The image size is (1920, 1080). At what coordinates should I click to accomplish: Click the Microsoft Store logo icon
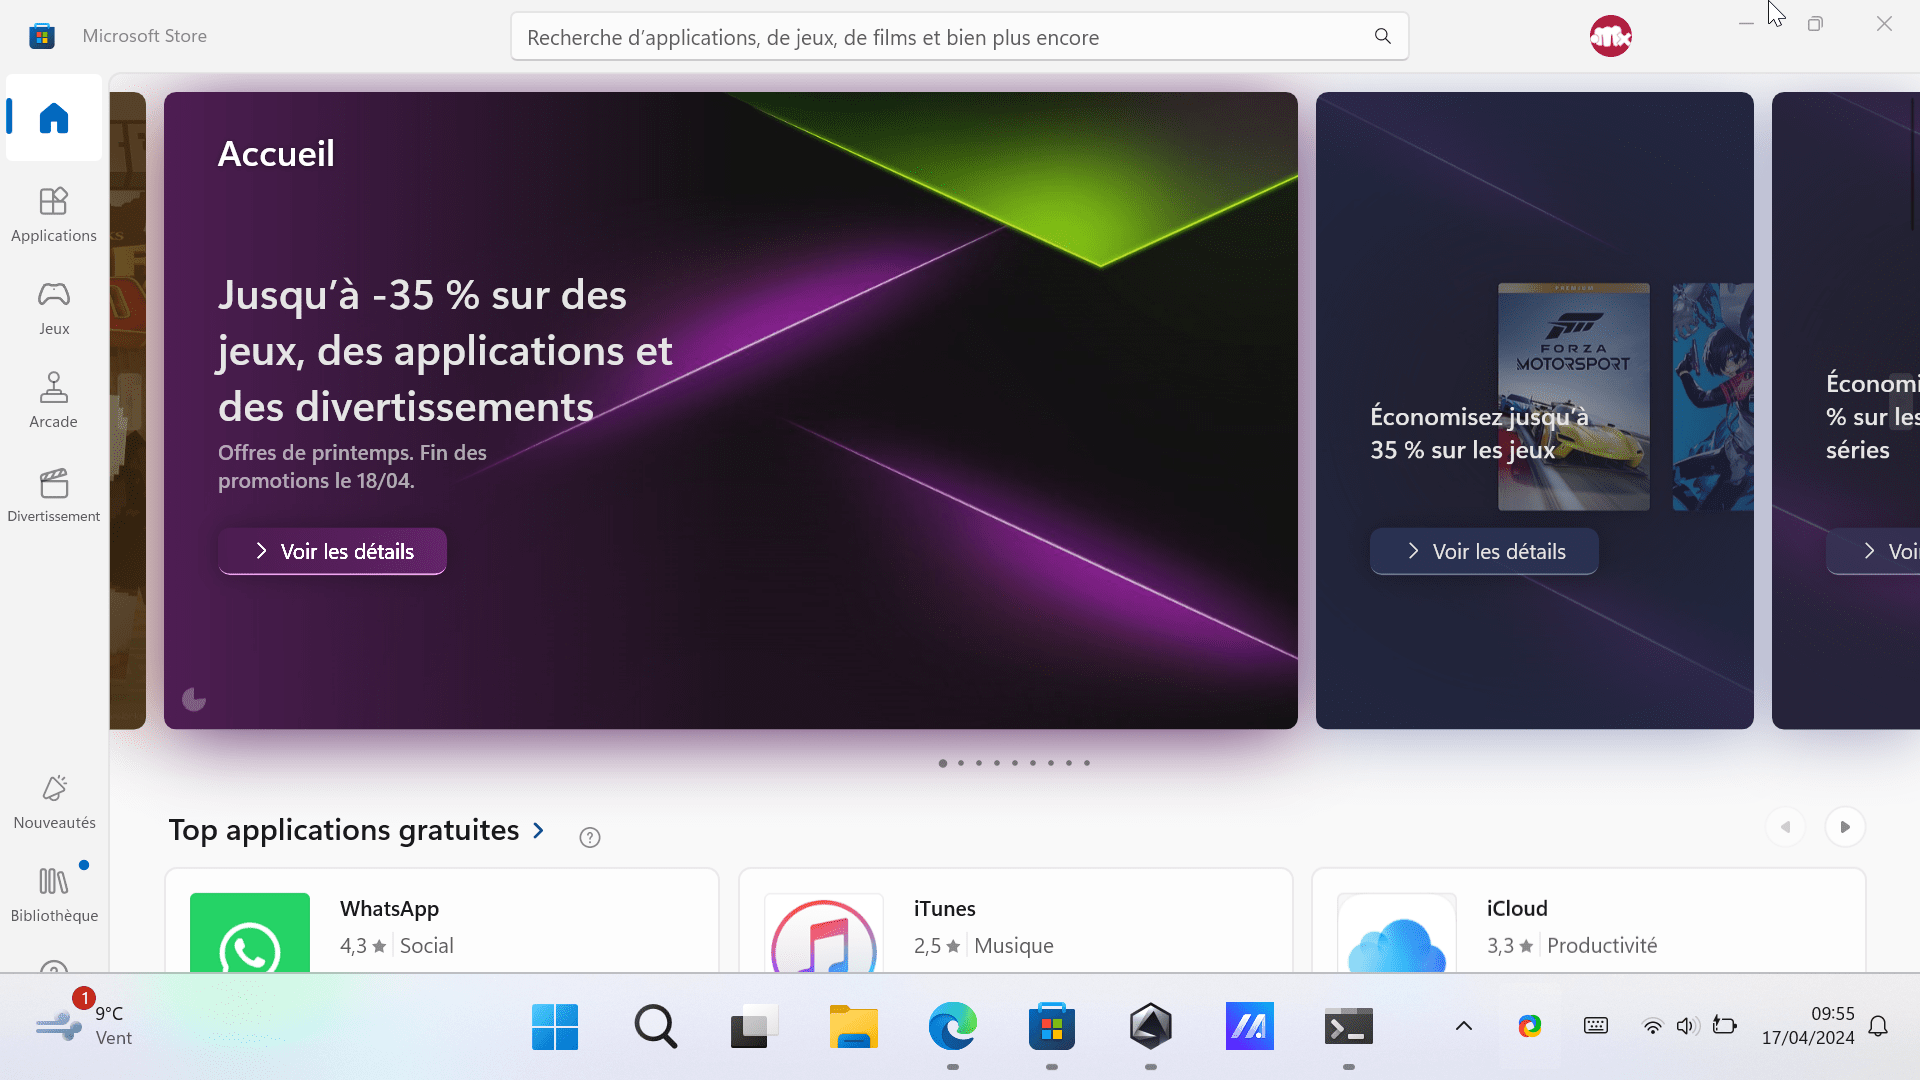[x=42, y=36]
